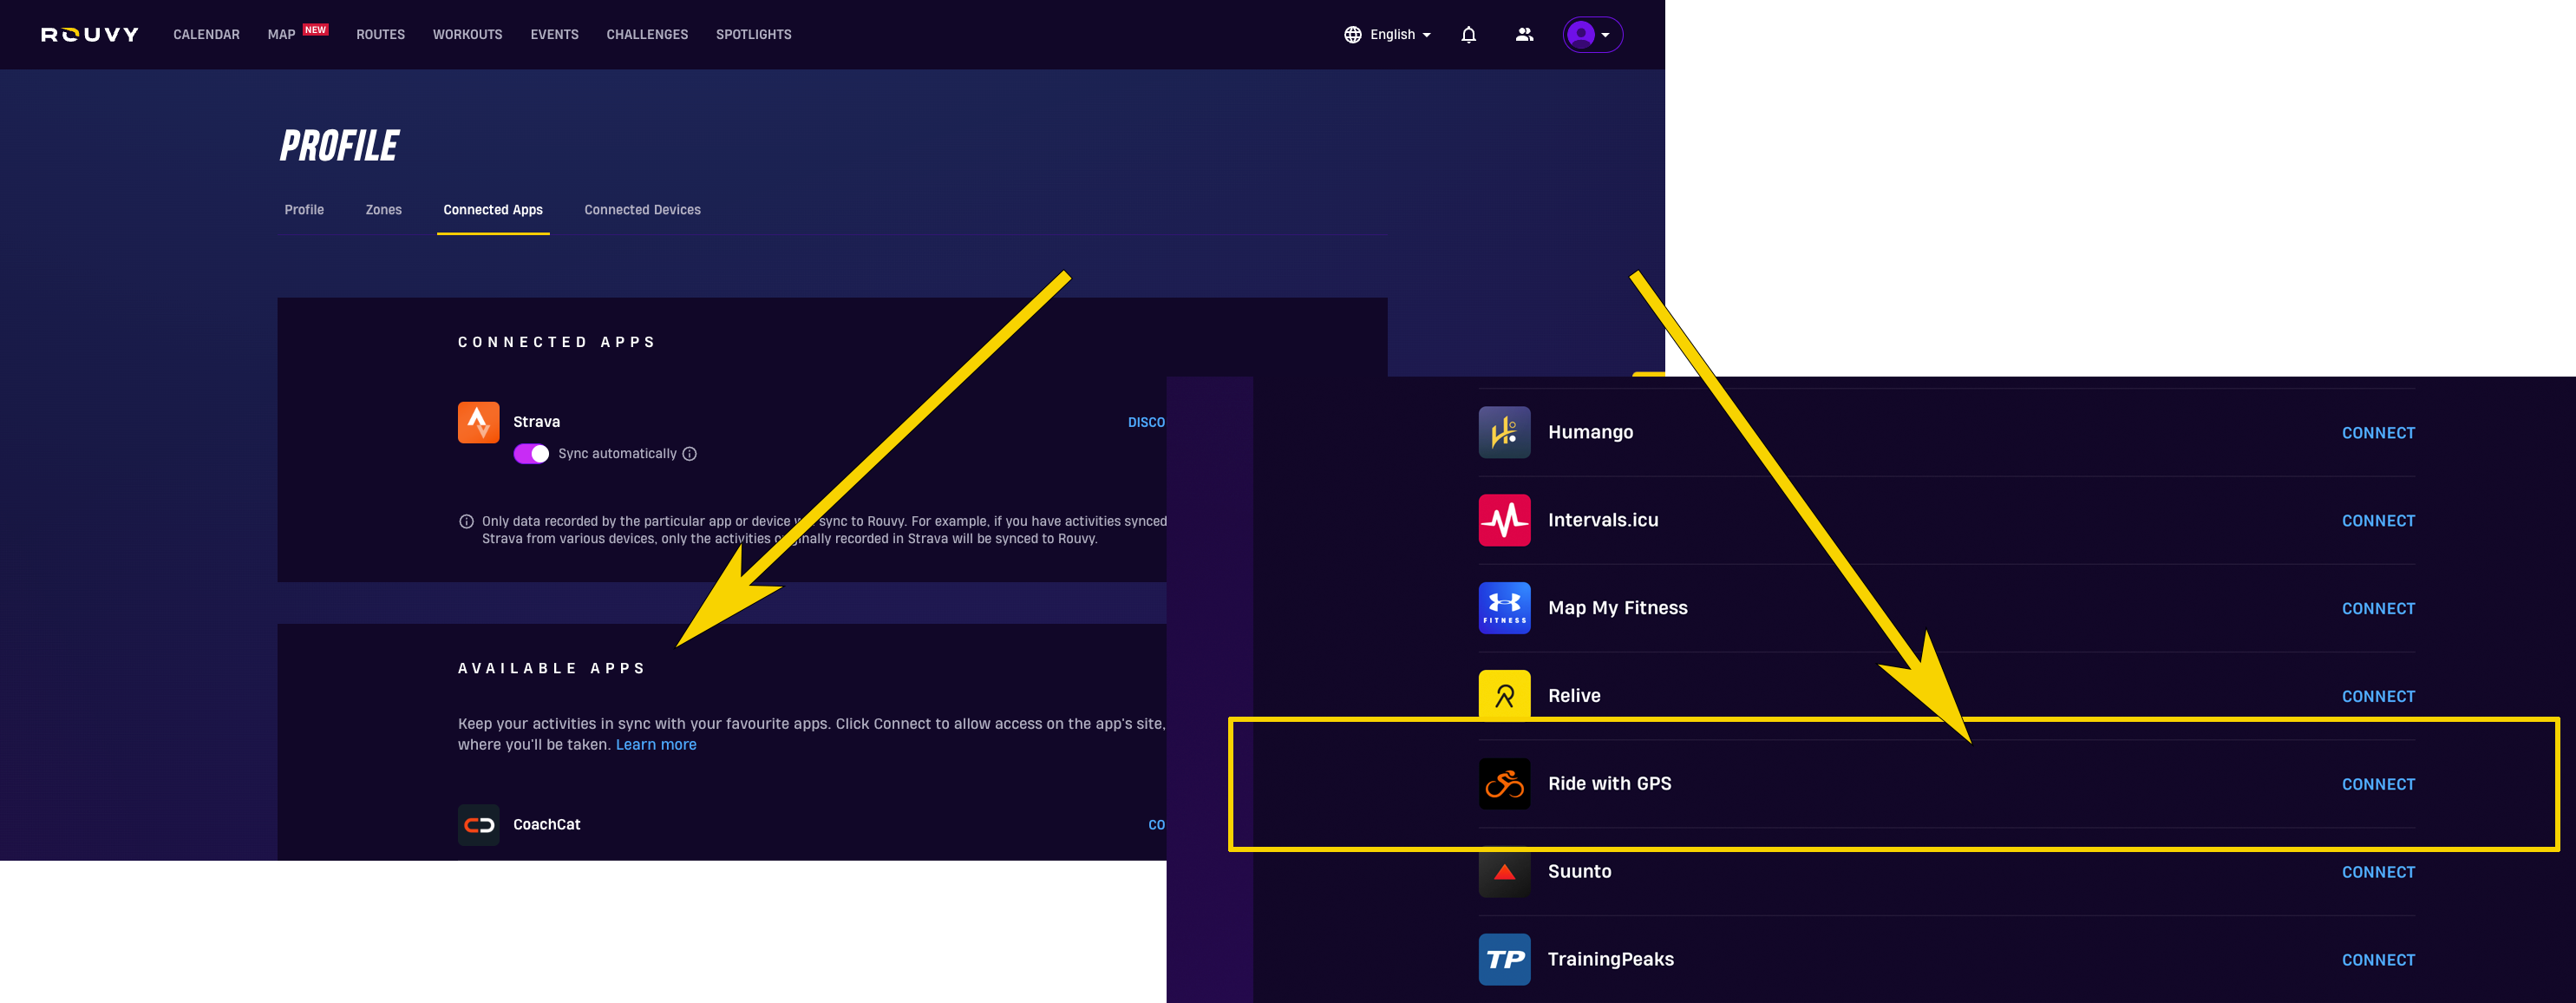2576x1003 pixels.
Task: Click the CoachCat app icon
Action: click(479, 825)
